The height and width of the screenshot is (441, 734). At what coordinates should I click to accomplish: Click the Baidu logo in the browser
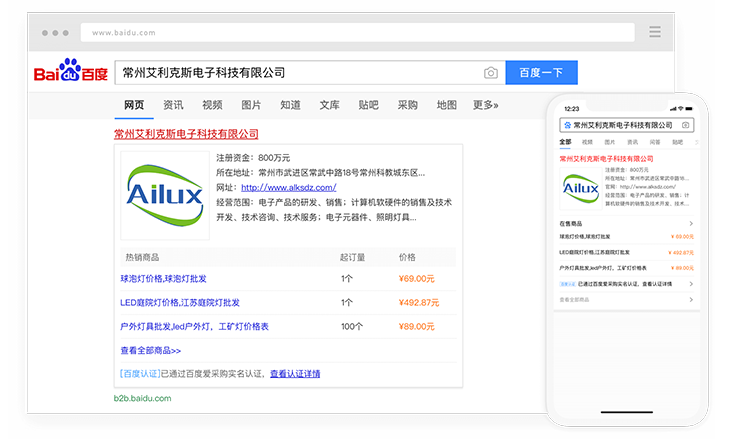(71, 70)
